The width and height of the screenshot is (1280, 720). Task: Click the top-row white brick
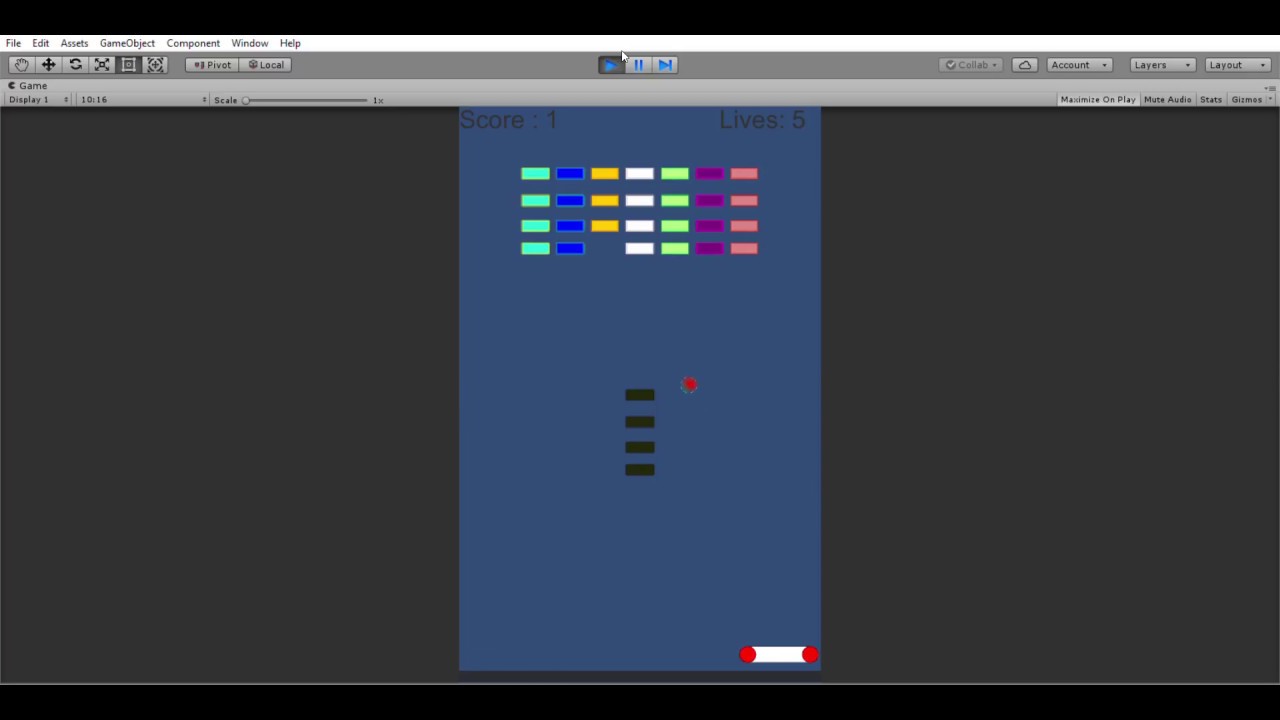point(640,174)
